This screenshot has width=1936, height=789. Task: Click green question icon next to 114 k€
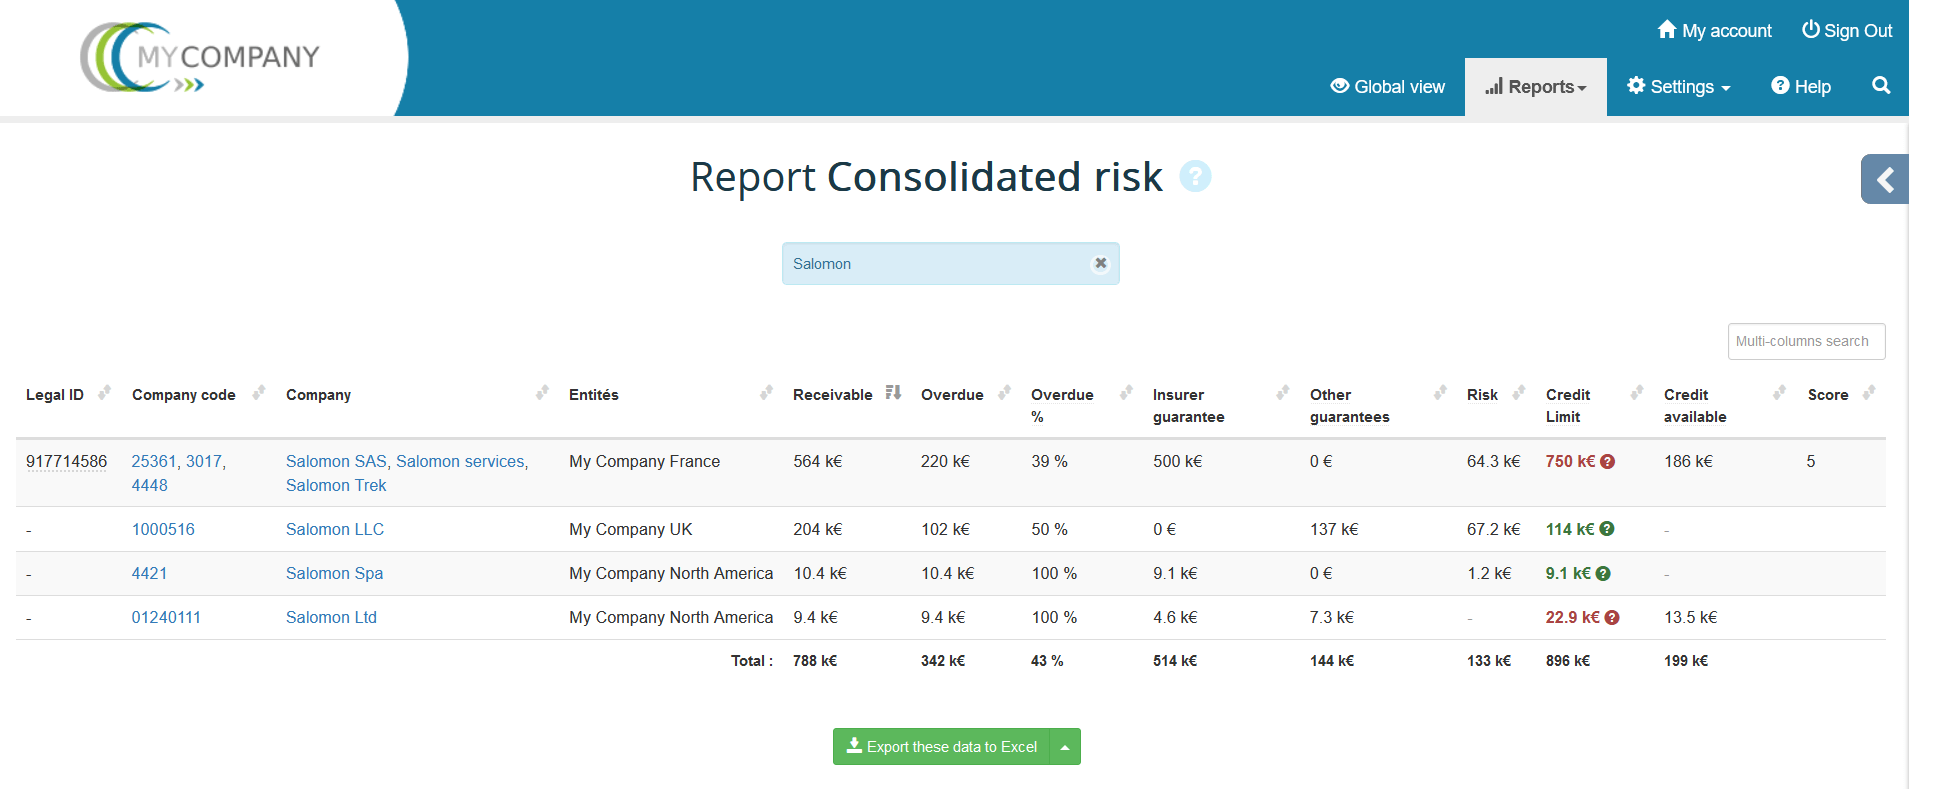tap(1607, 529)
